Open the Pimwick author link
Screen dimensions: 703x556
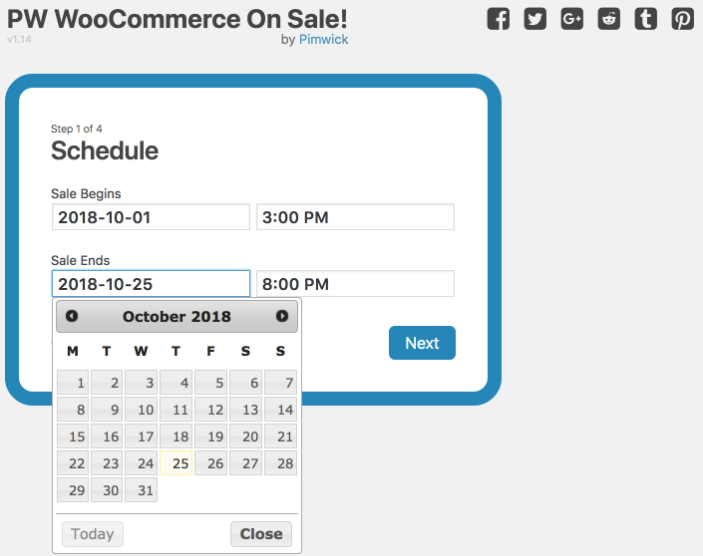pos(323,39)
